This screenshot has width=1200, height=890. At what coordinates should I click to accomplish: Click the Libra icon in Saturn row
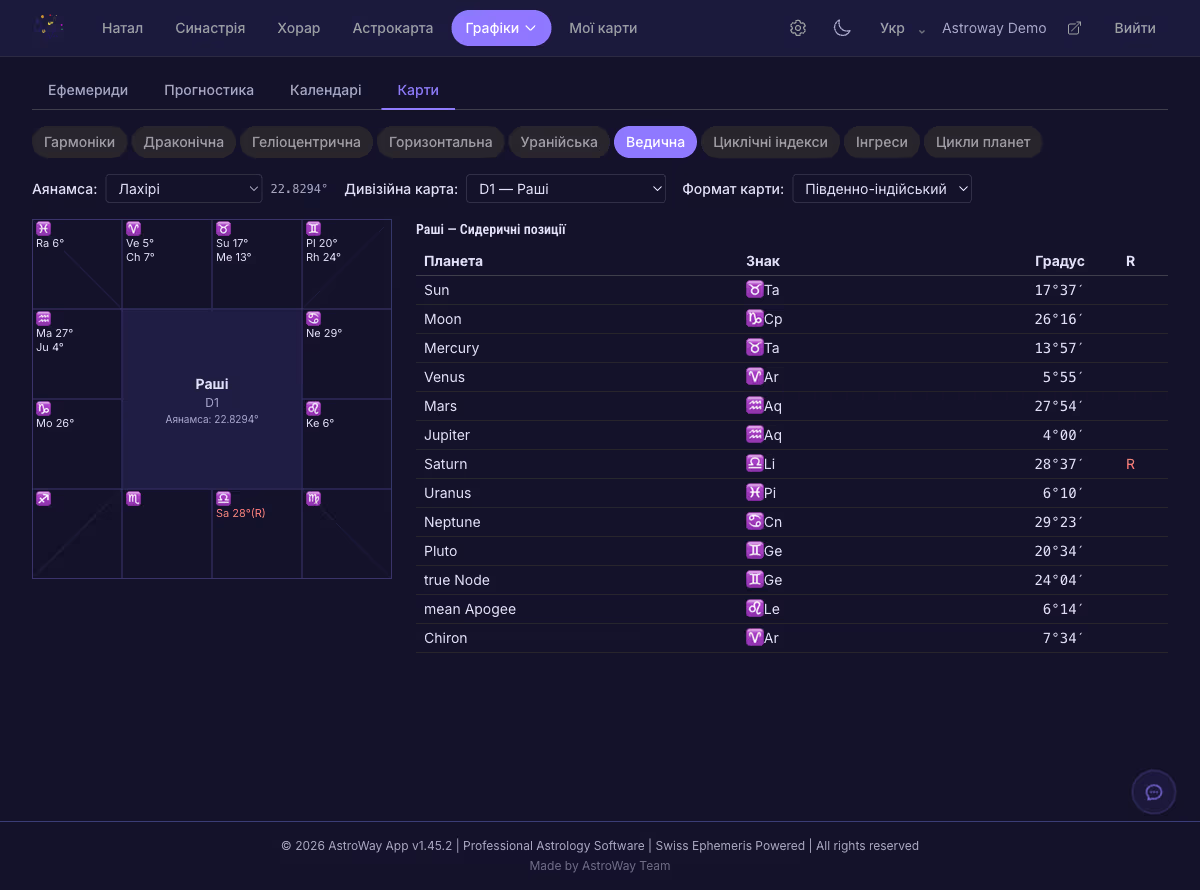(x=754, y=464)
